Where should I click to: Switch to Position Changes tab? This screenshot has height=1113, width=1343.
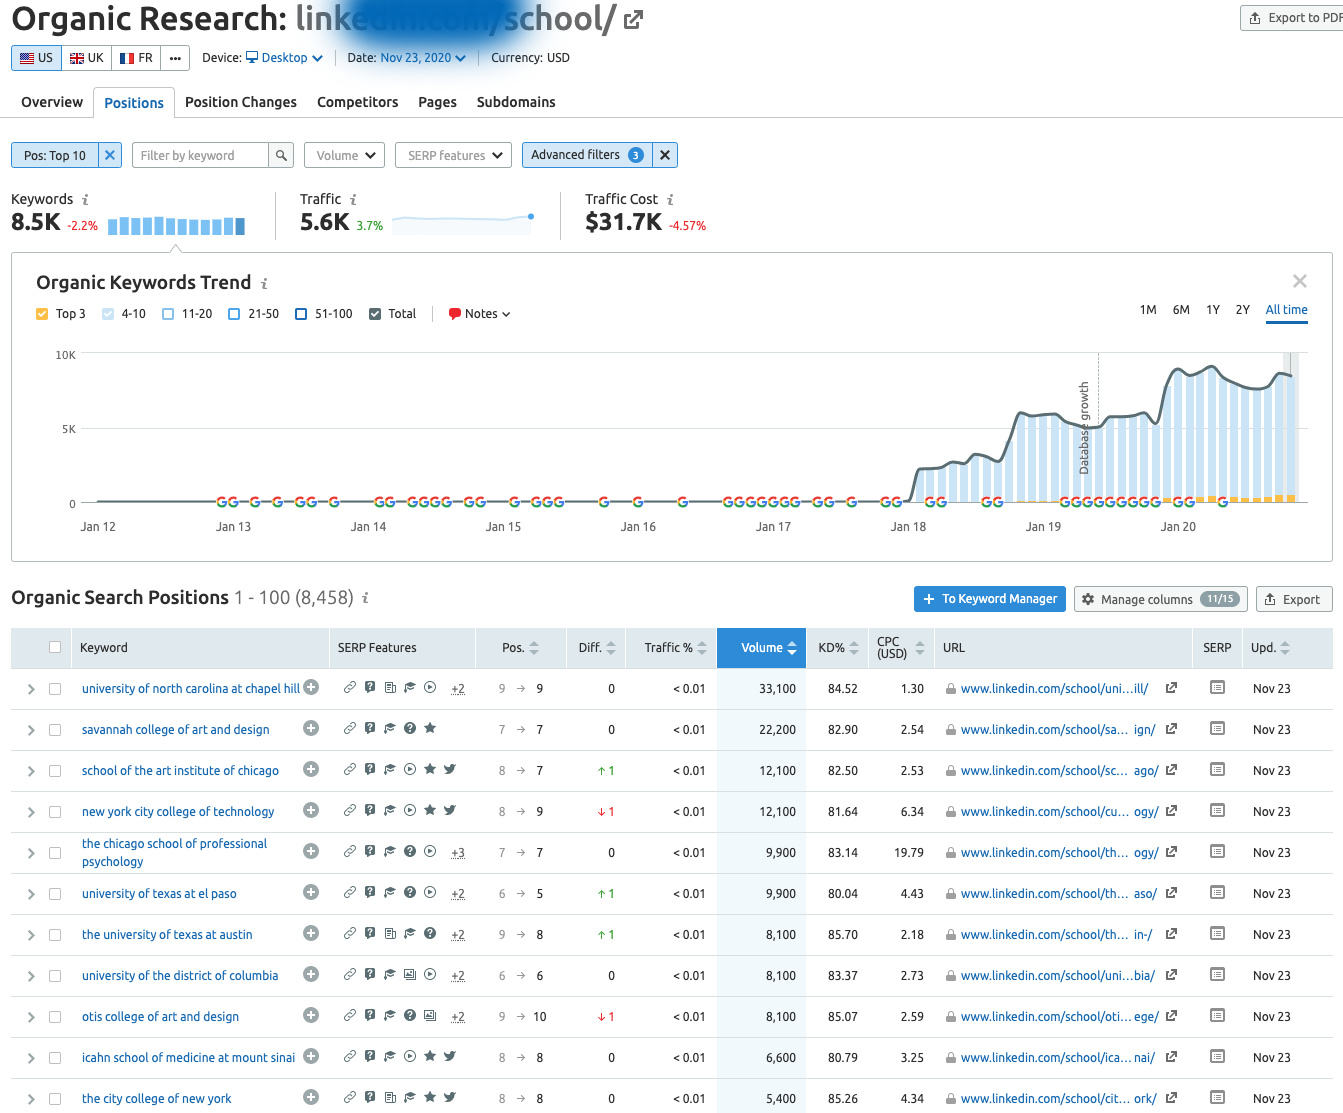241,102
